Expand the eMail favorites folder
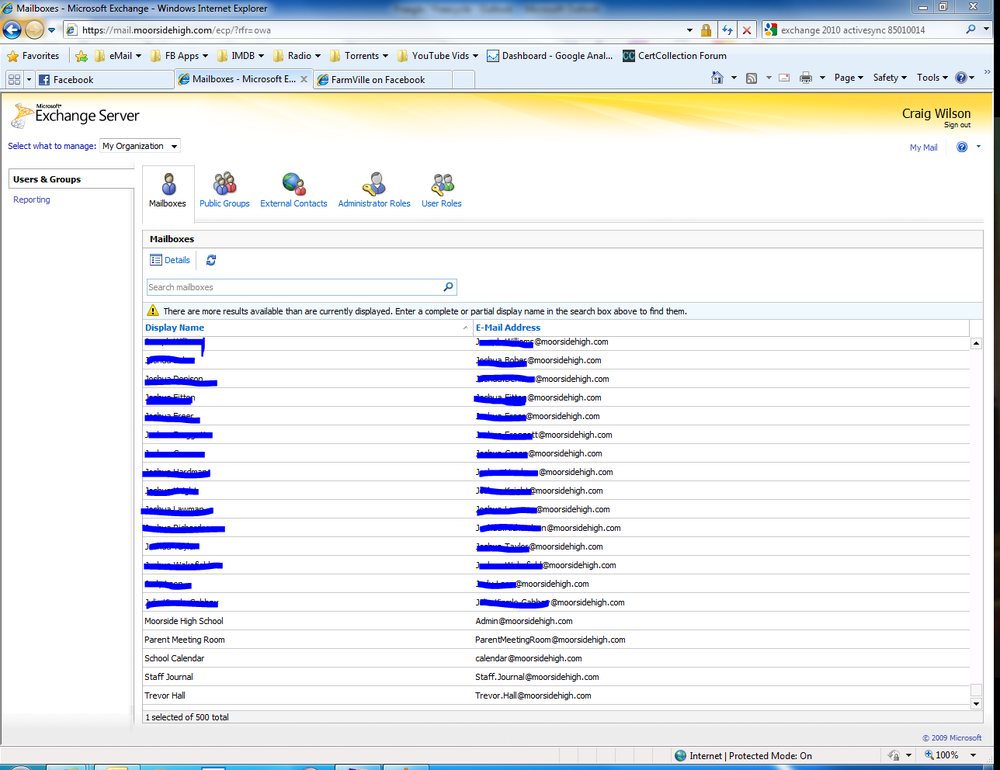This screenshot has height=770, width=1000. [x=118, y=56]
